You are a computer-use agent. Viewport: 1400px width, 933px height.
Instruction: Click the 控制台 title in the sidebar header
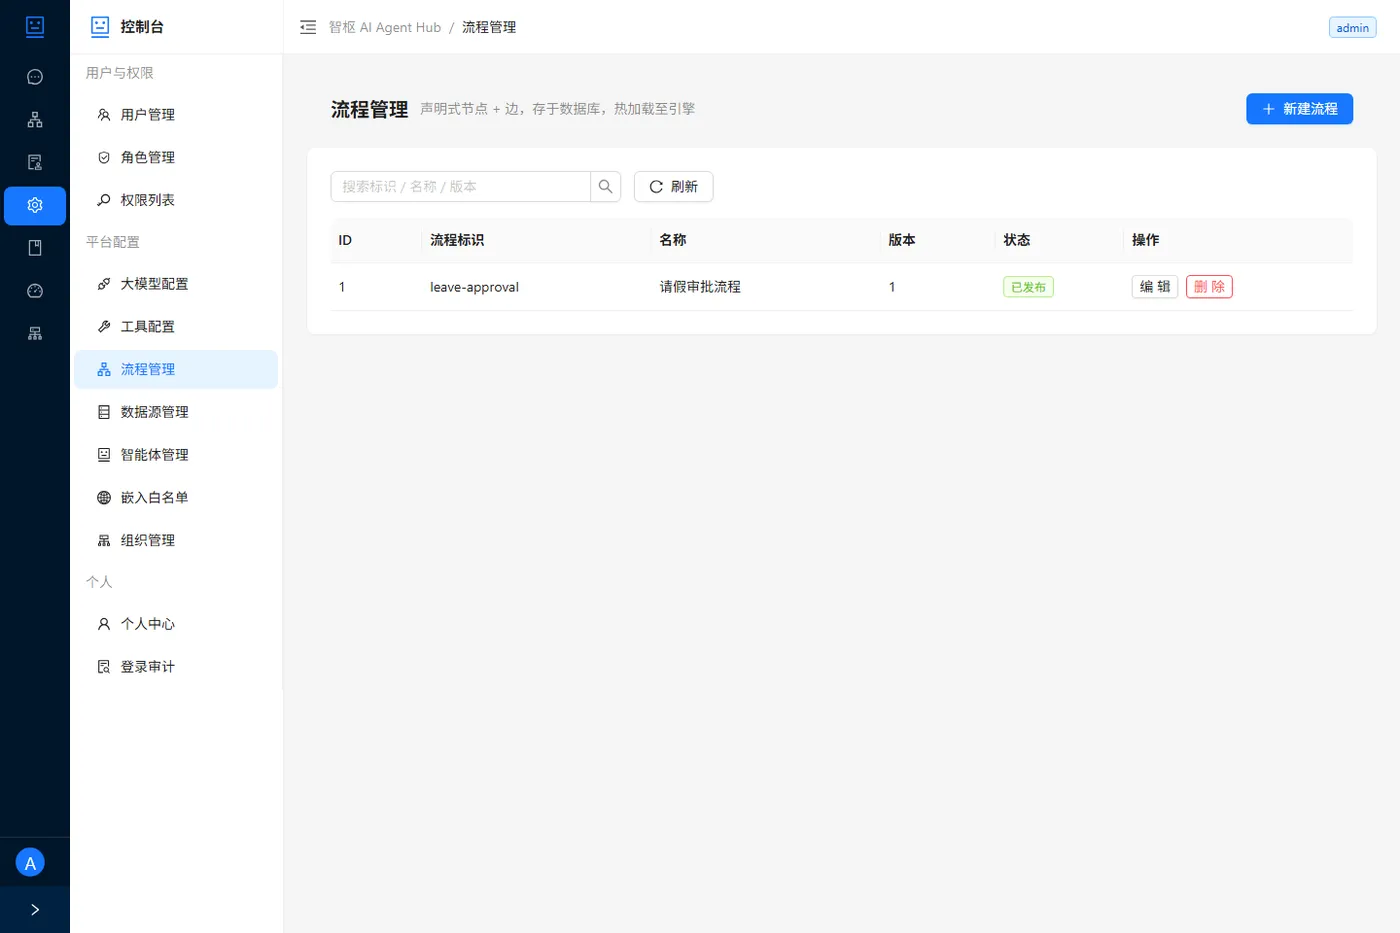[x=142, y=27]
